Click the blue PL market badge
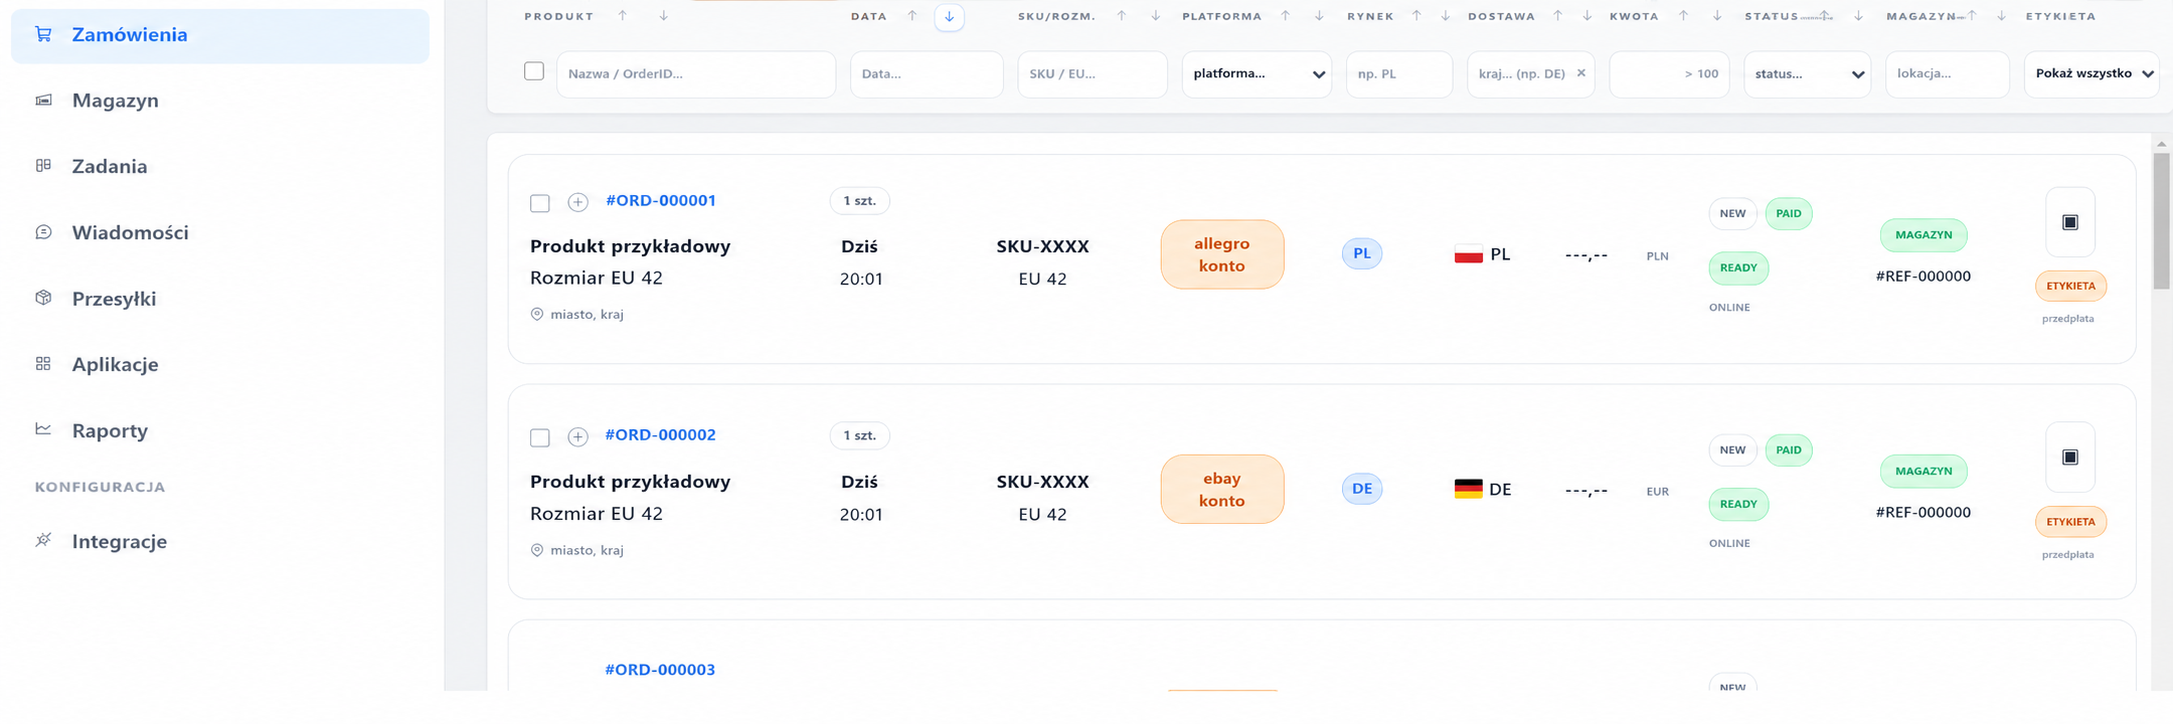The width and height of the screenshot is (2173, 724). point(1362,254)
